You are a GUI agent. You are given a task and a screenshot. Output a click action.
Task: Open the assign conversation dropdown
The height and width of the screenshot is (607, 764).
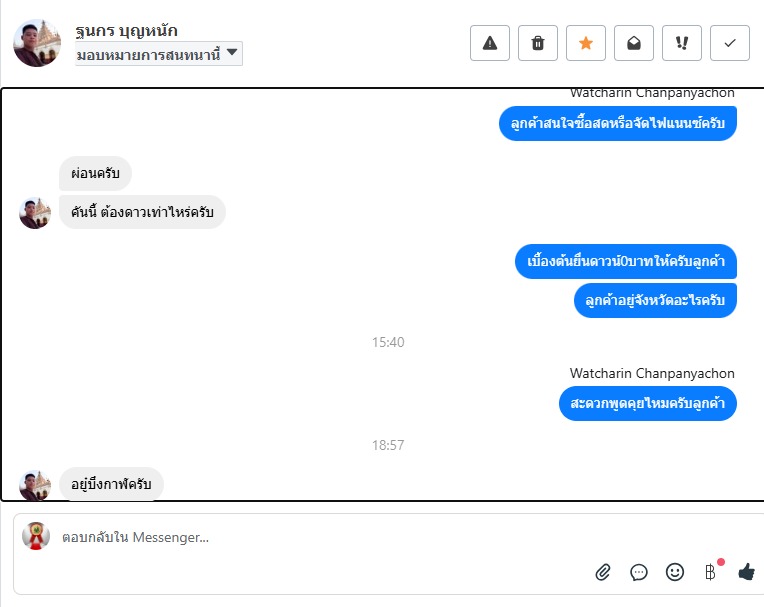(x=158, y=54)
